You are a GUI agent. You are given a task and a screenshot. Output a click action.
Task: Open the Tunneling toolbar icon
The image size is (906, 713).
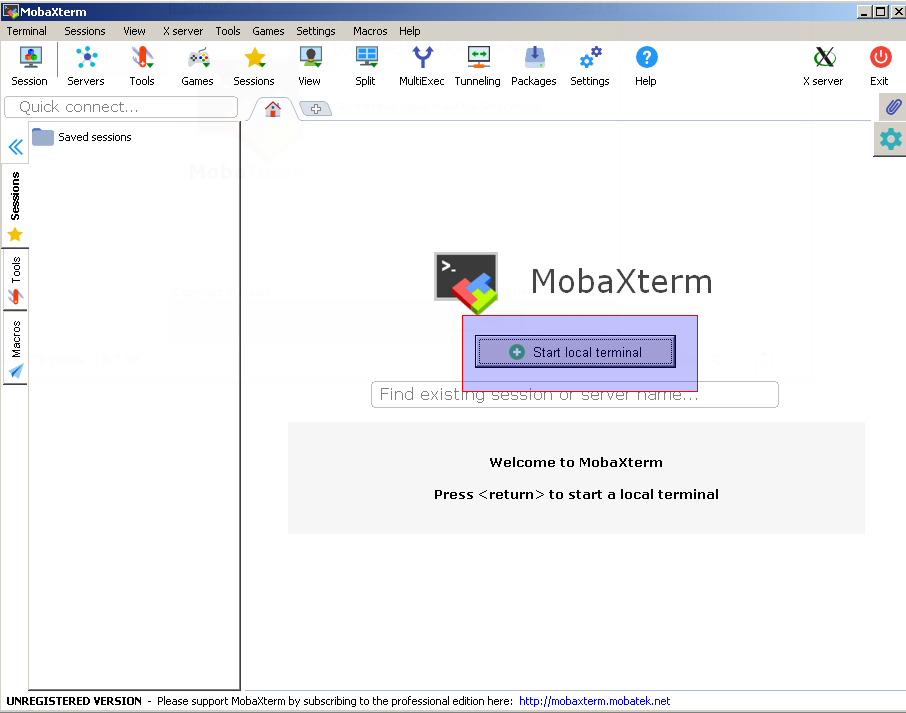click(478, 66)
